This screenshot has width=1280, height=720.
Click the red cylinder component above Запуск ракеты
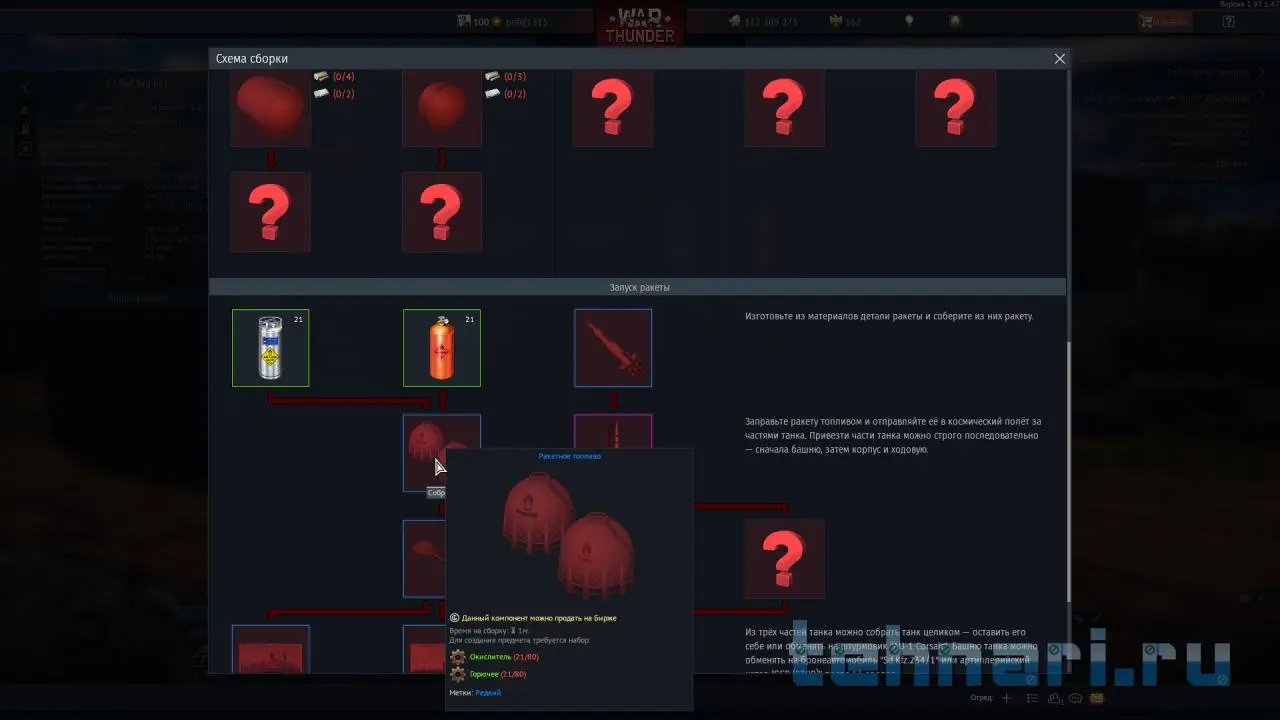(270, 108)
